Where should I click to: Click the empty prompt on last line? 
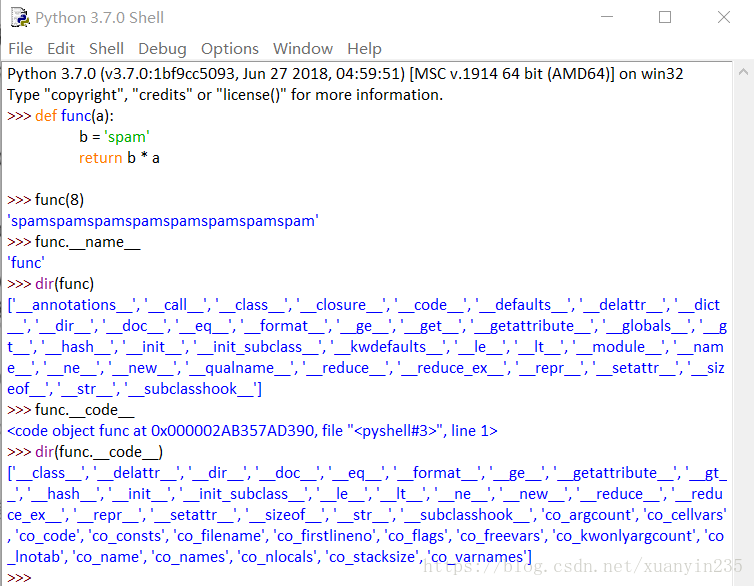(x=19, y=577)
